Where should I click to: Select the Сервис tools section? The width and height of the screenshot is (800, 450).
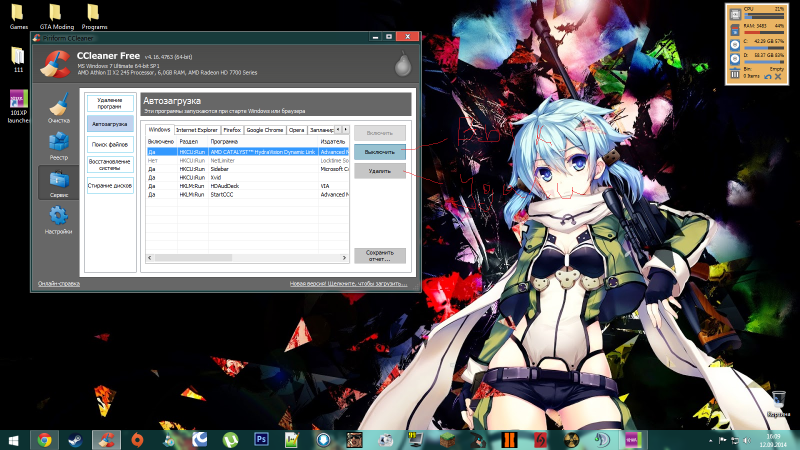pyautogui.click(x=59, y=183)
